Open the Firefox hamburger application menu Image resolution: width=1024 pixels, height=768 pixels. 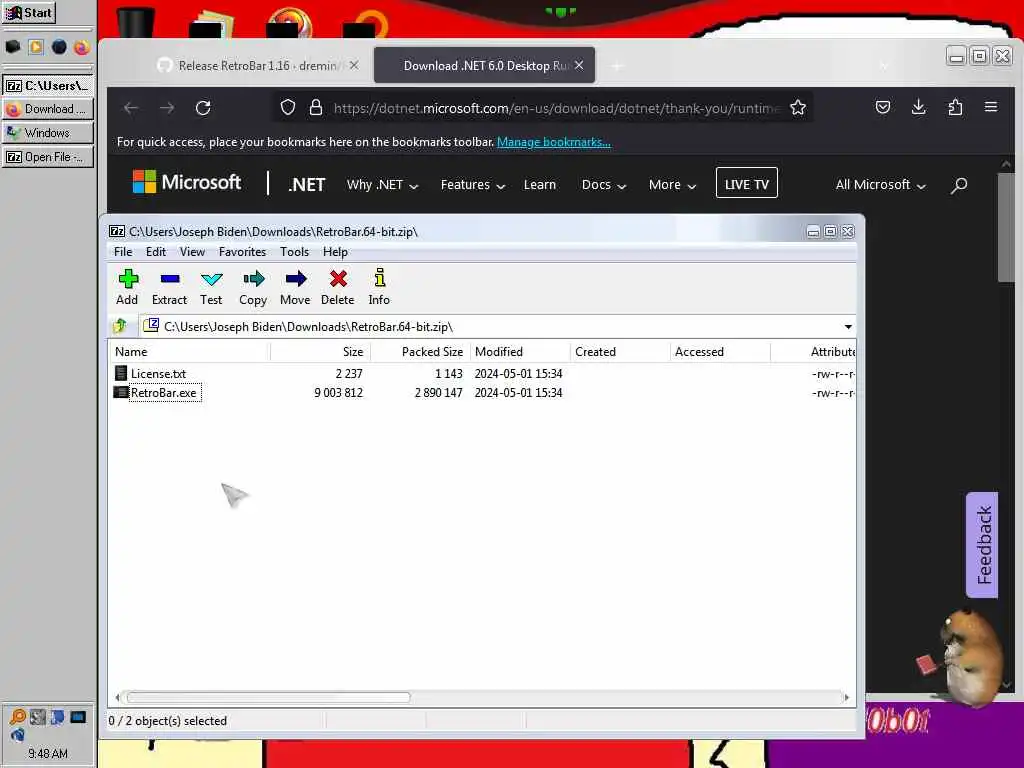[x=991, y=108]
